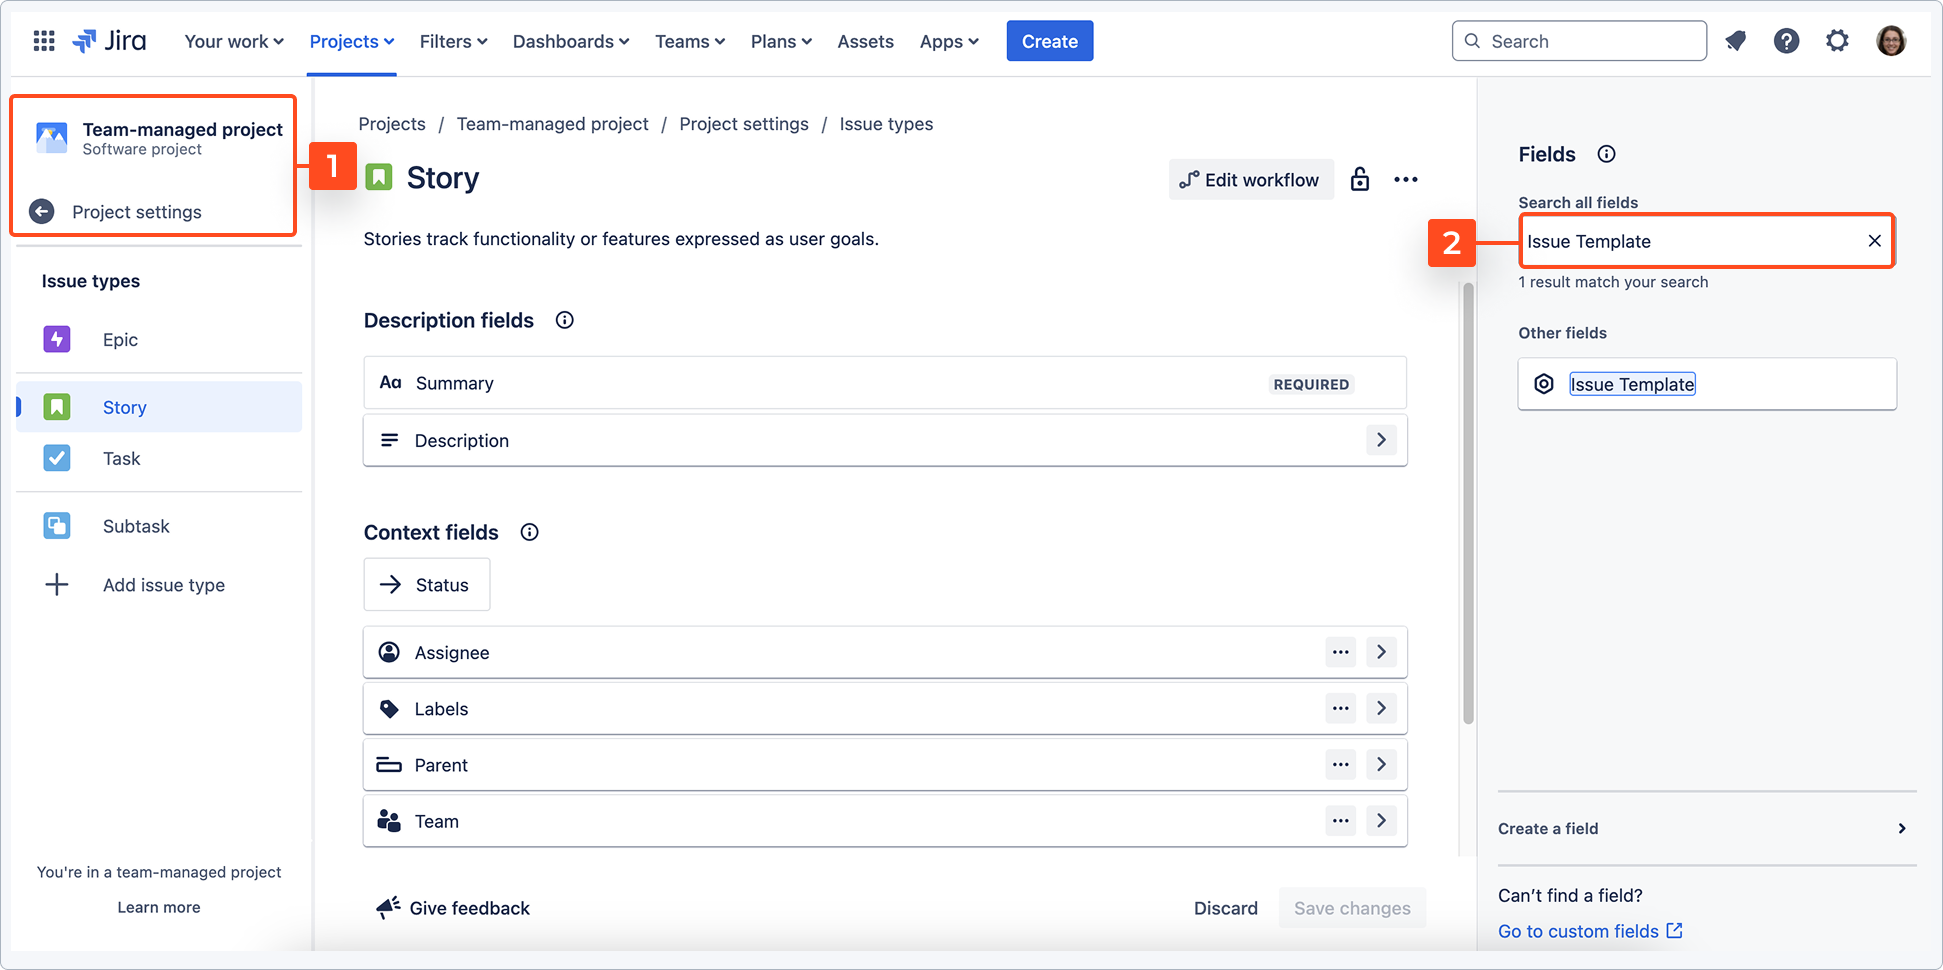Open the user profile avatar
Viewport: 1943px width, 970px height.
(1891, 41)
